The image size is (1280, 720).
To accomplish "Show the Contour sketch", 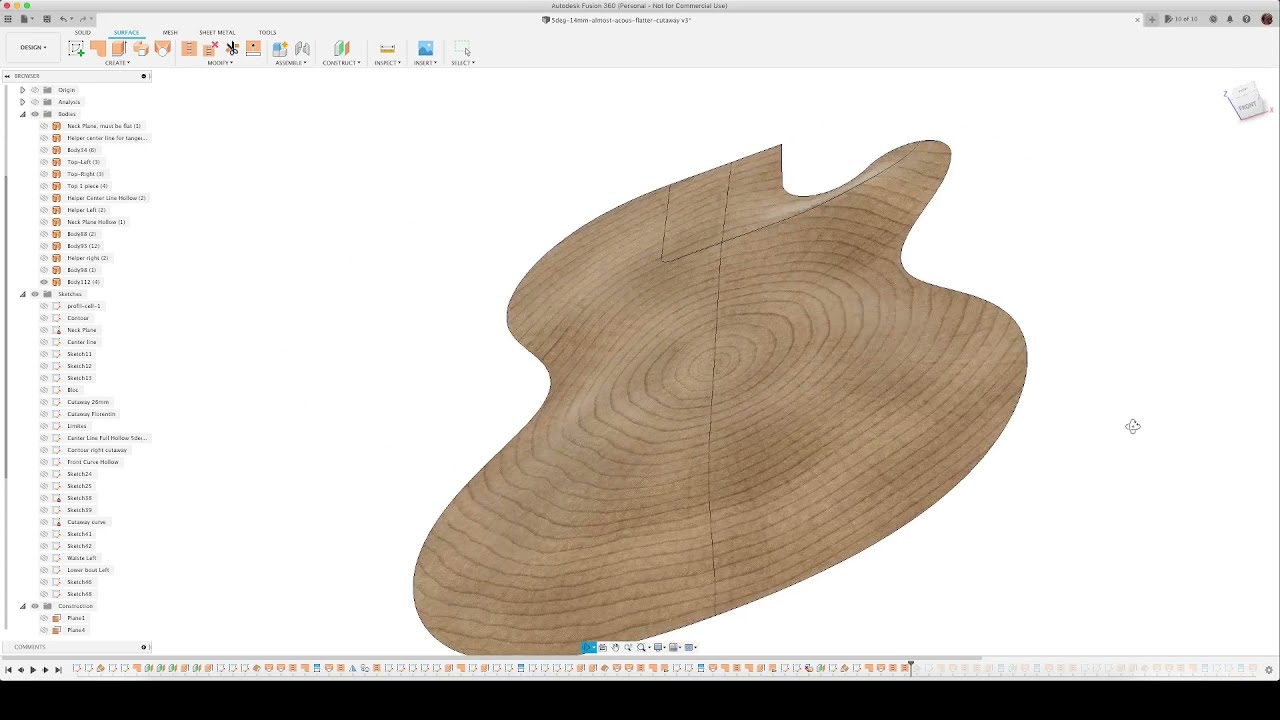I will coord(44,318).
